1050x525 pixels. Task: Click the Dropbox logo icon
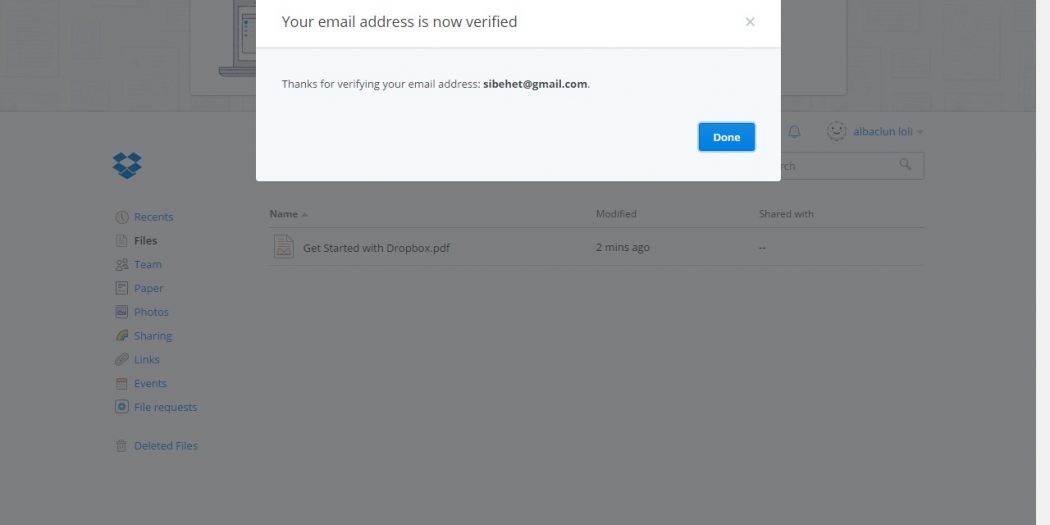tap(127, 165)
